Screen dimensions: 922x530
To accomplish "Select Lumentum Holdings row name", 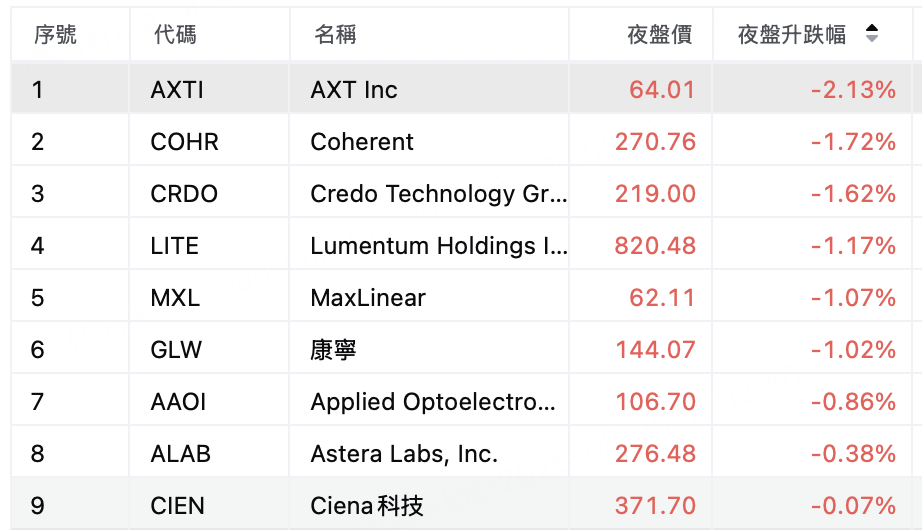I will click(x=439, y=246).
